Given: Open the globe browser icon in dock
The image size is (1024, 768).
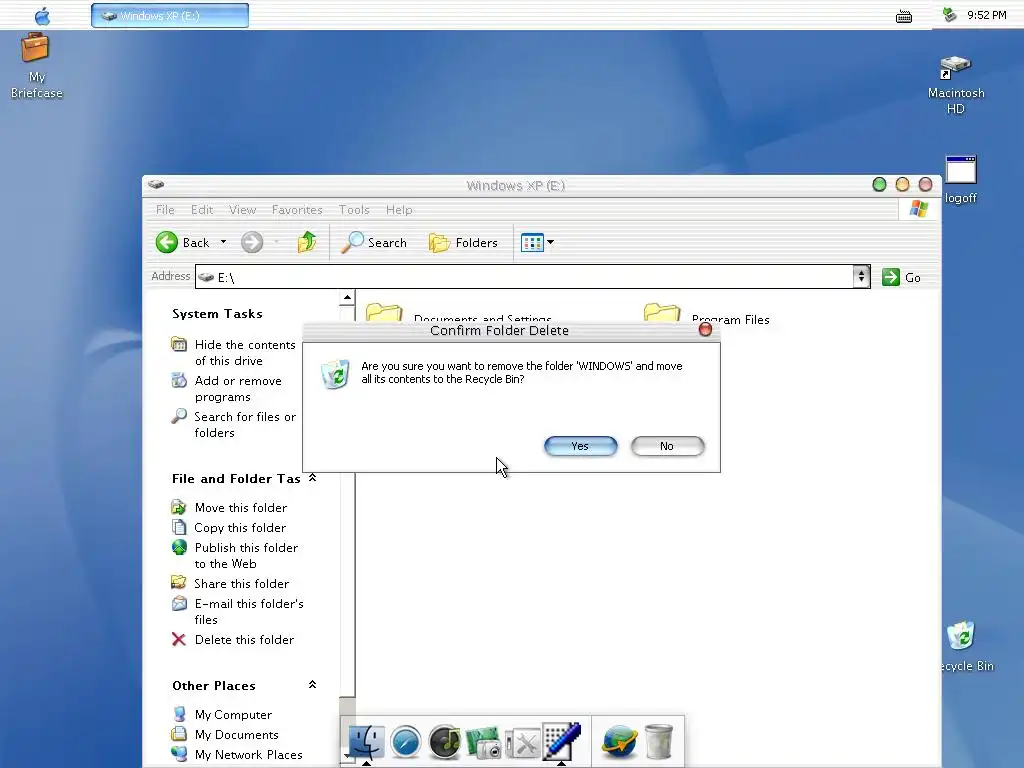Looking at the screenshot, I should 619,741.
